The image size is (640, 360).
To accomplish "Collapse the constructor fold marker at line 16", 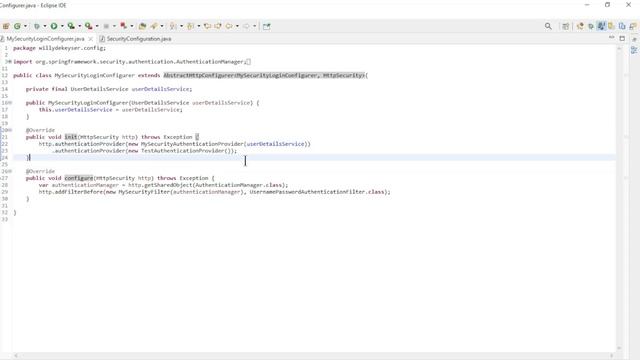I will point(10,103).
